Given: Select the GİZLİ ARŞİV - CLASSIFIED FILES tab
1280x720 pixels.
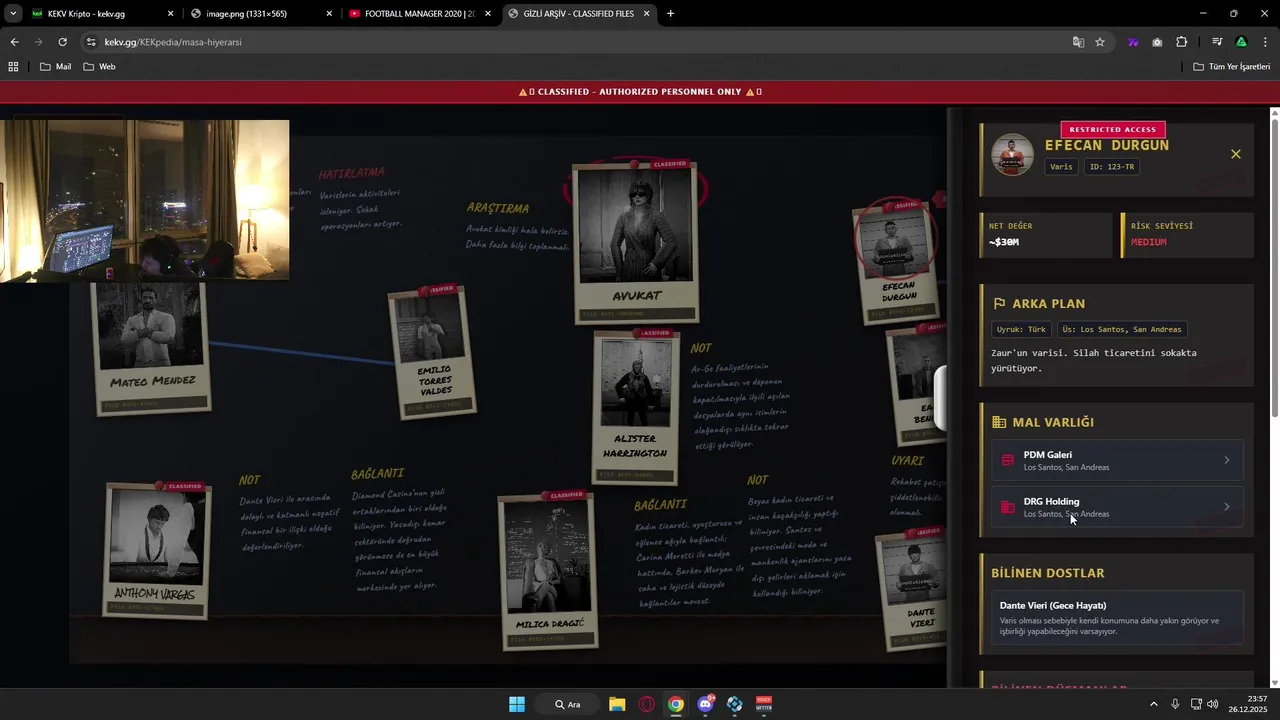Looking at the screenshot, I should pyautogui.click(x=578, y=14).
